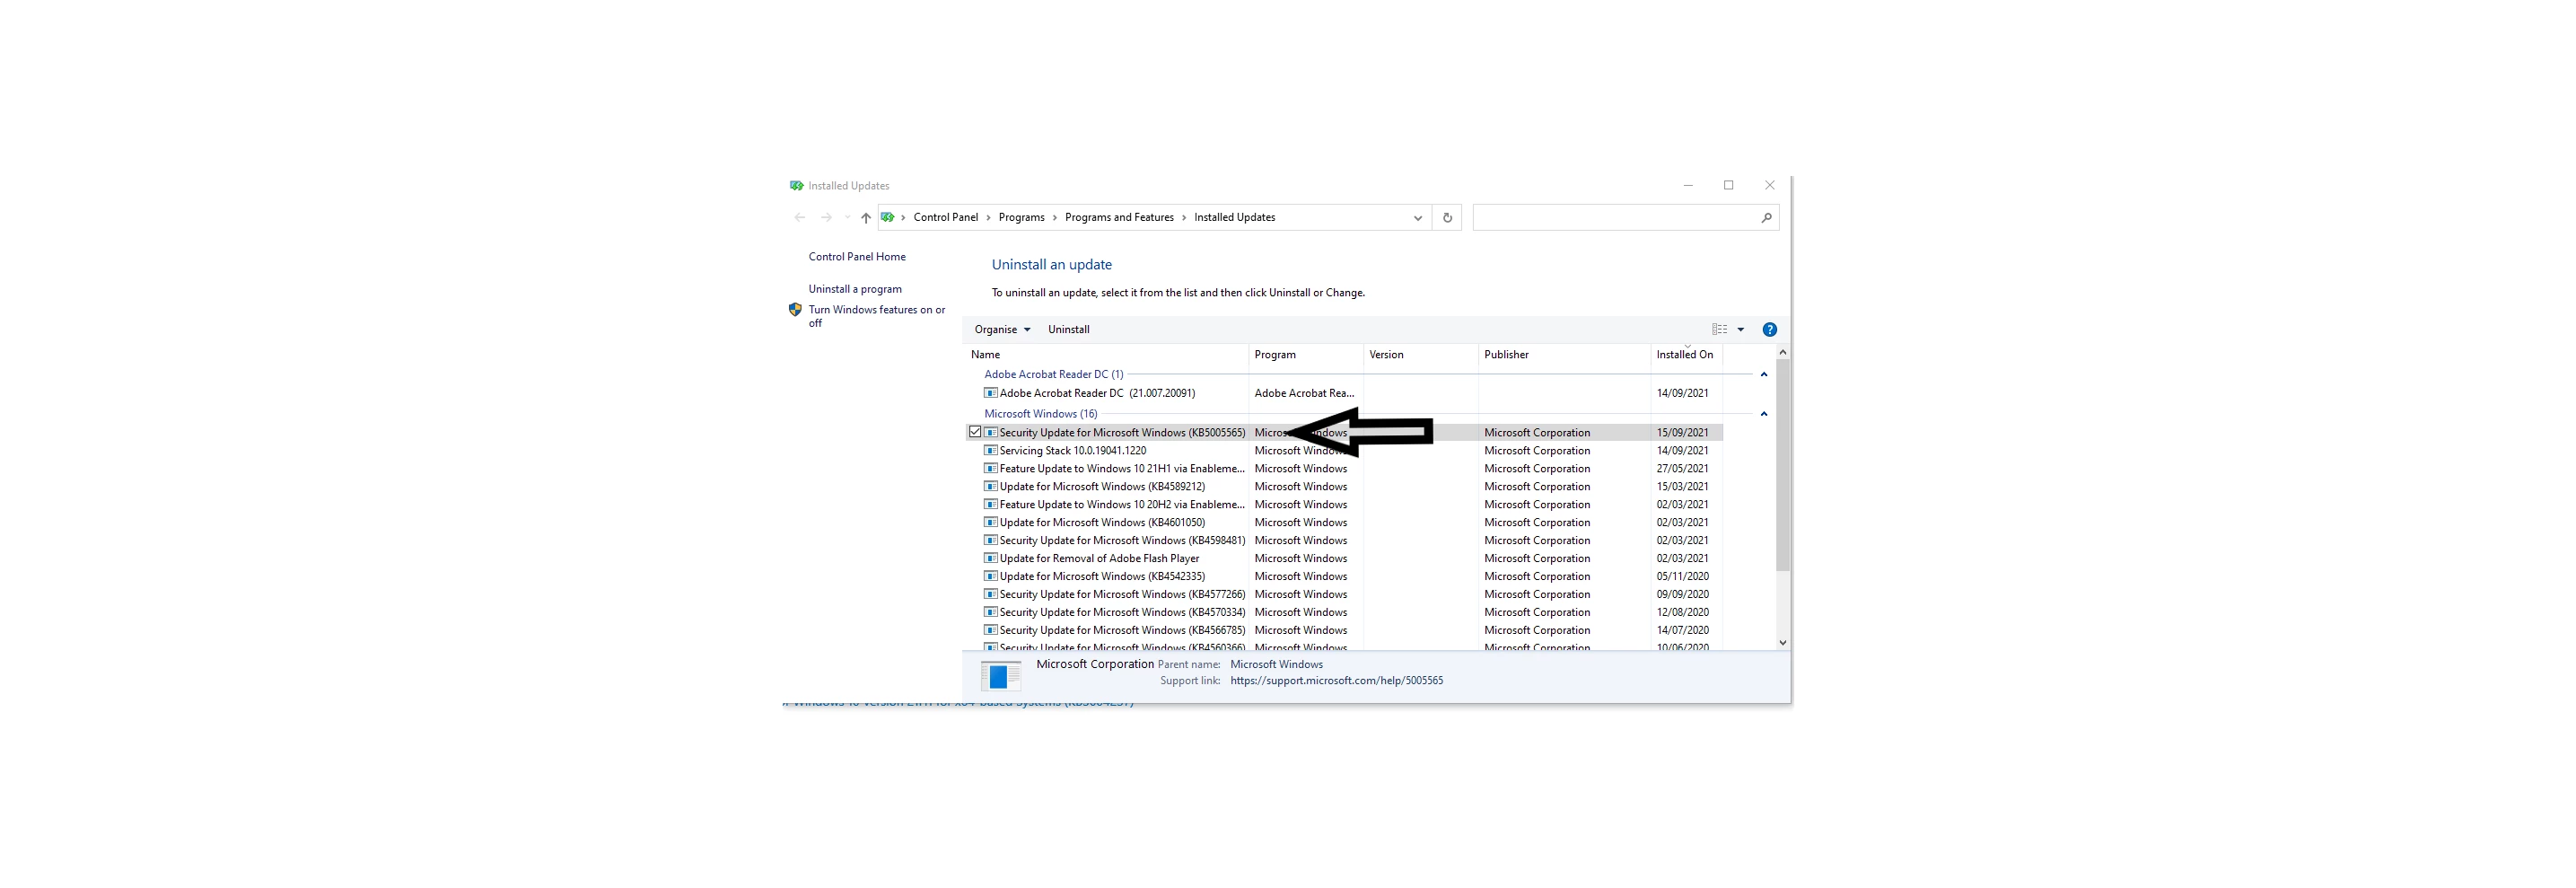Open Control Panel Home link
Viewport: 2576px width, 888px height.
pyautogui.click(x=857, y=257)
